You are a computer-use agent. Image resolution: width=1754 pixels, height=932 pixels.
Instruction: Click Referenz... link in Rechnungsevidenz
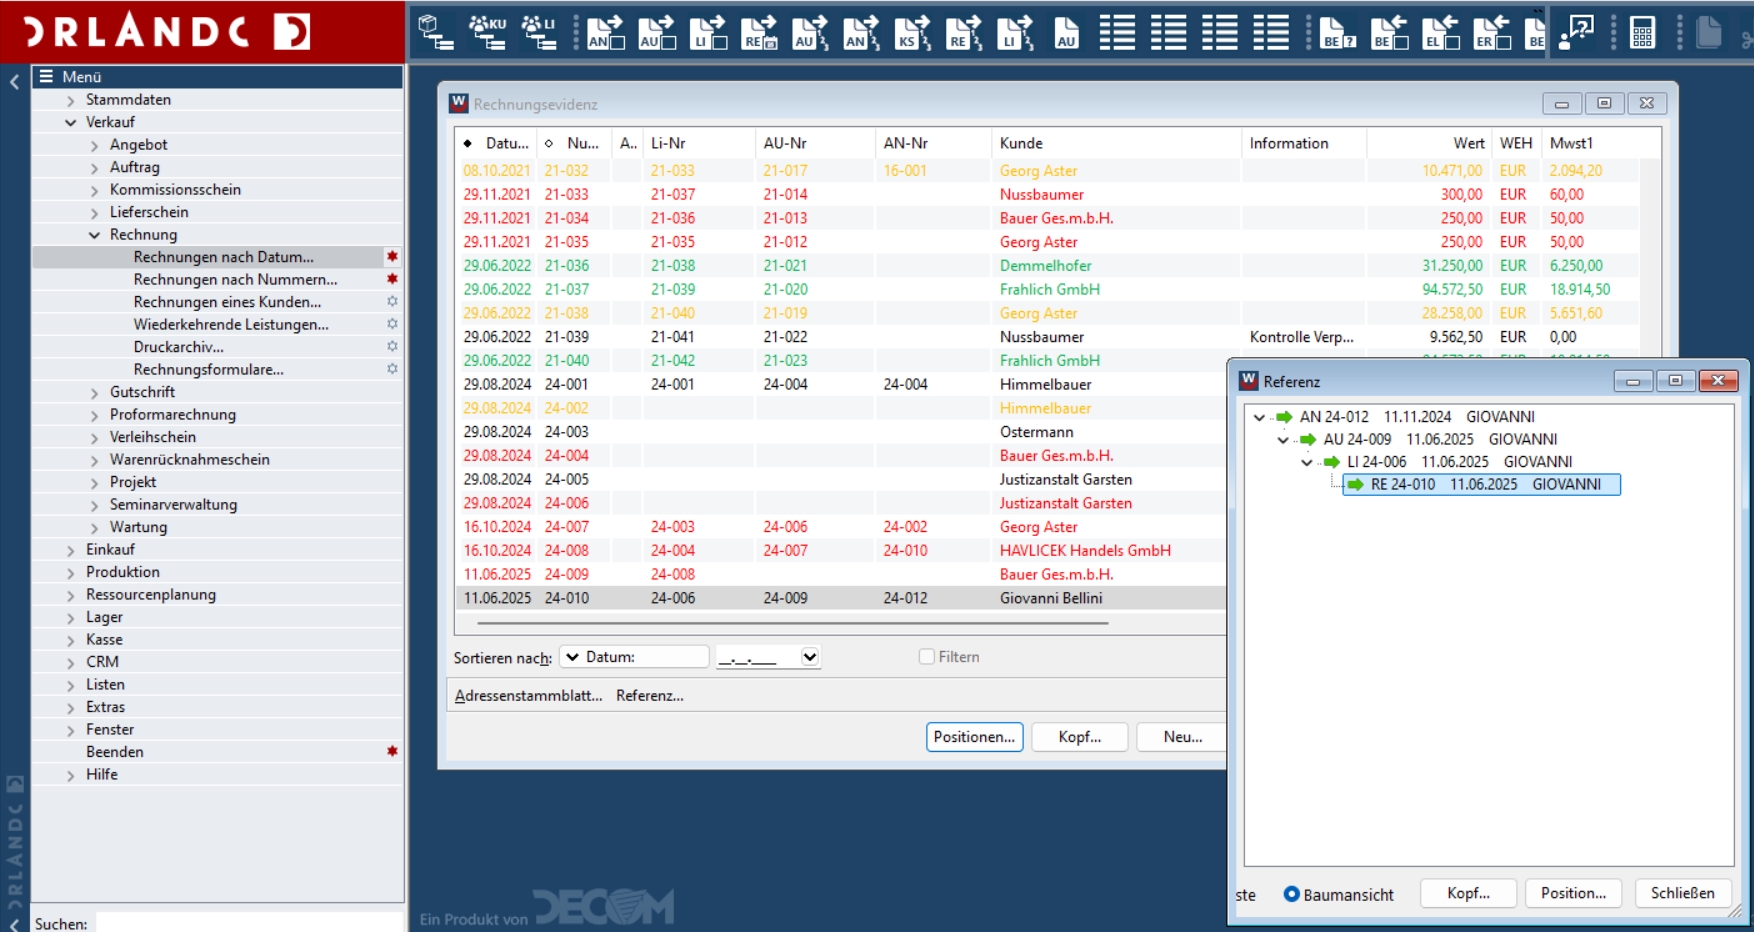650,696
